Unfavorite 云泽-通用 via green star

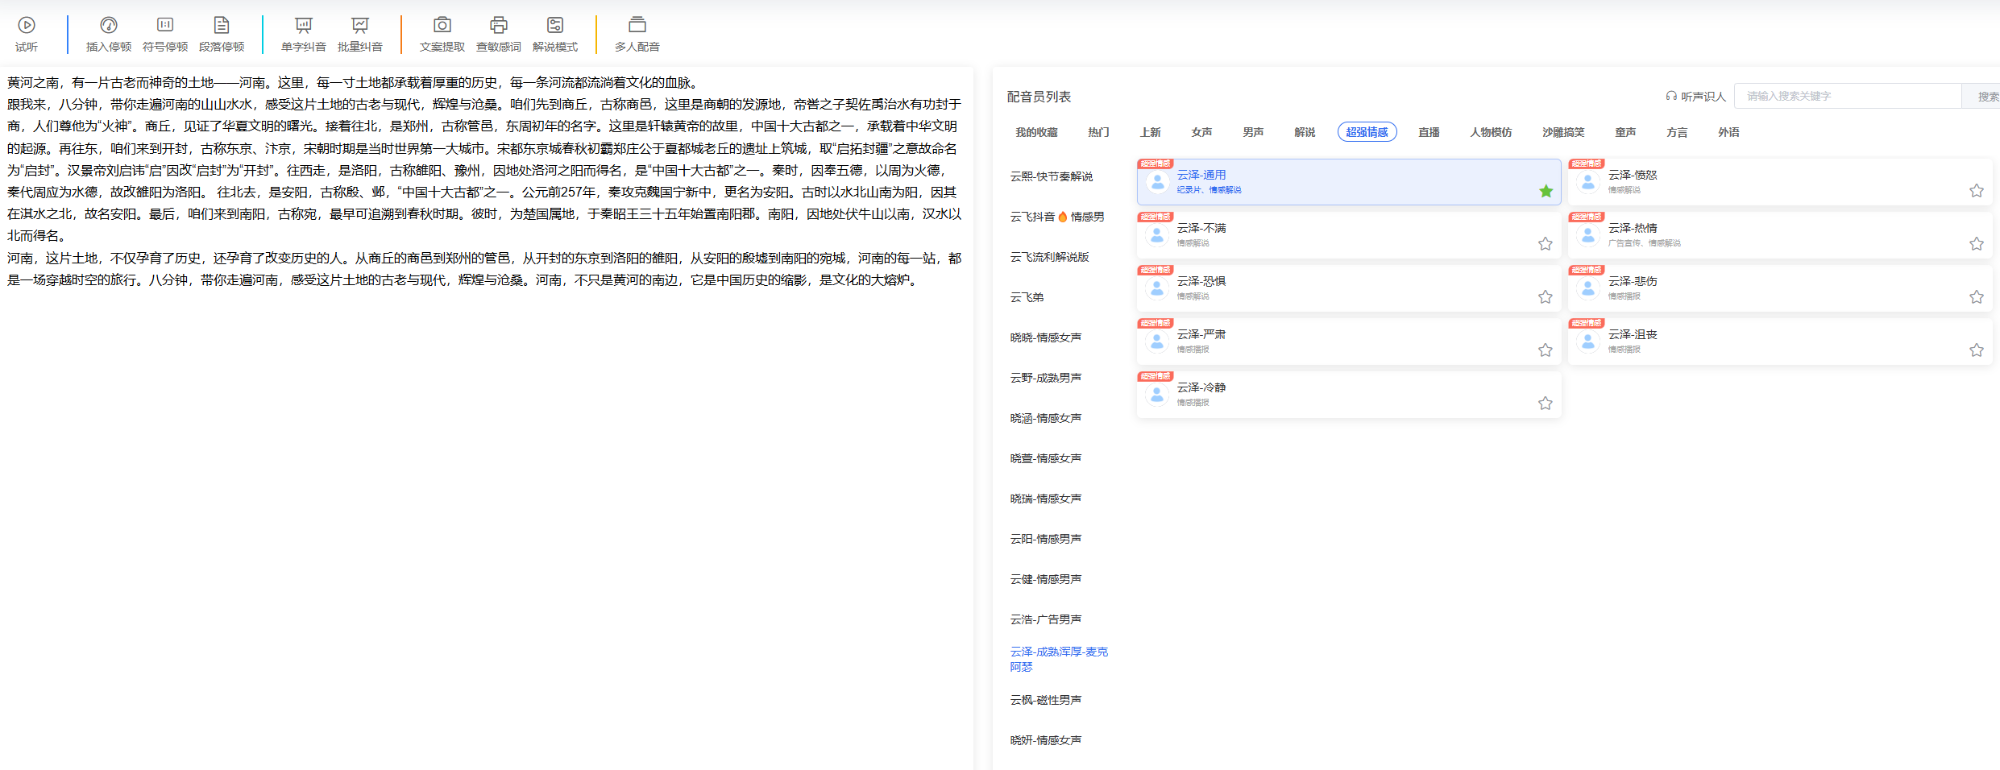1546,191
